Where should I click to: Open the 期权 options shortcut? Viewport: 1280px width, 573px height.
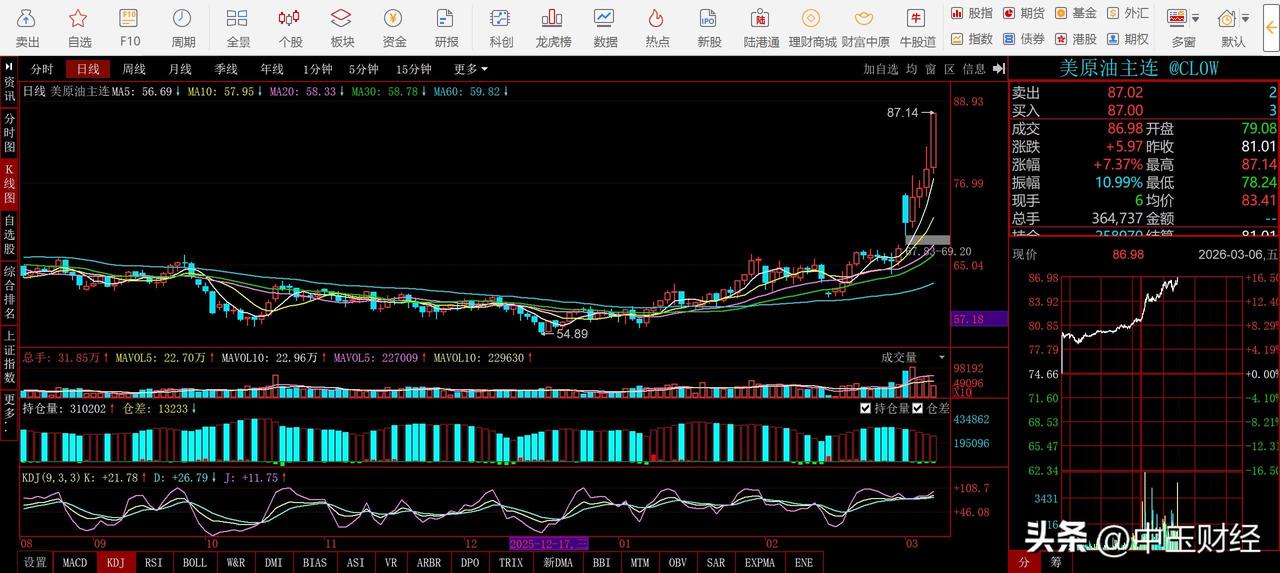tap(1128, 39)
